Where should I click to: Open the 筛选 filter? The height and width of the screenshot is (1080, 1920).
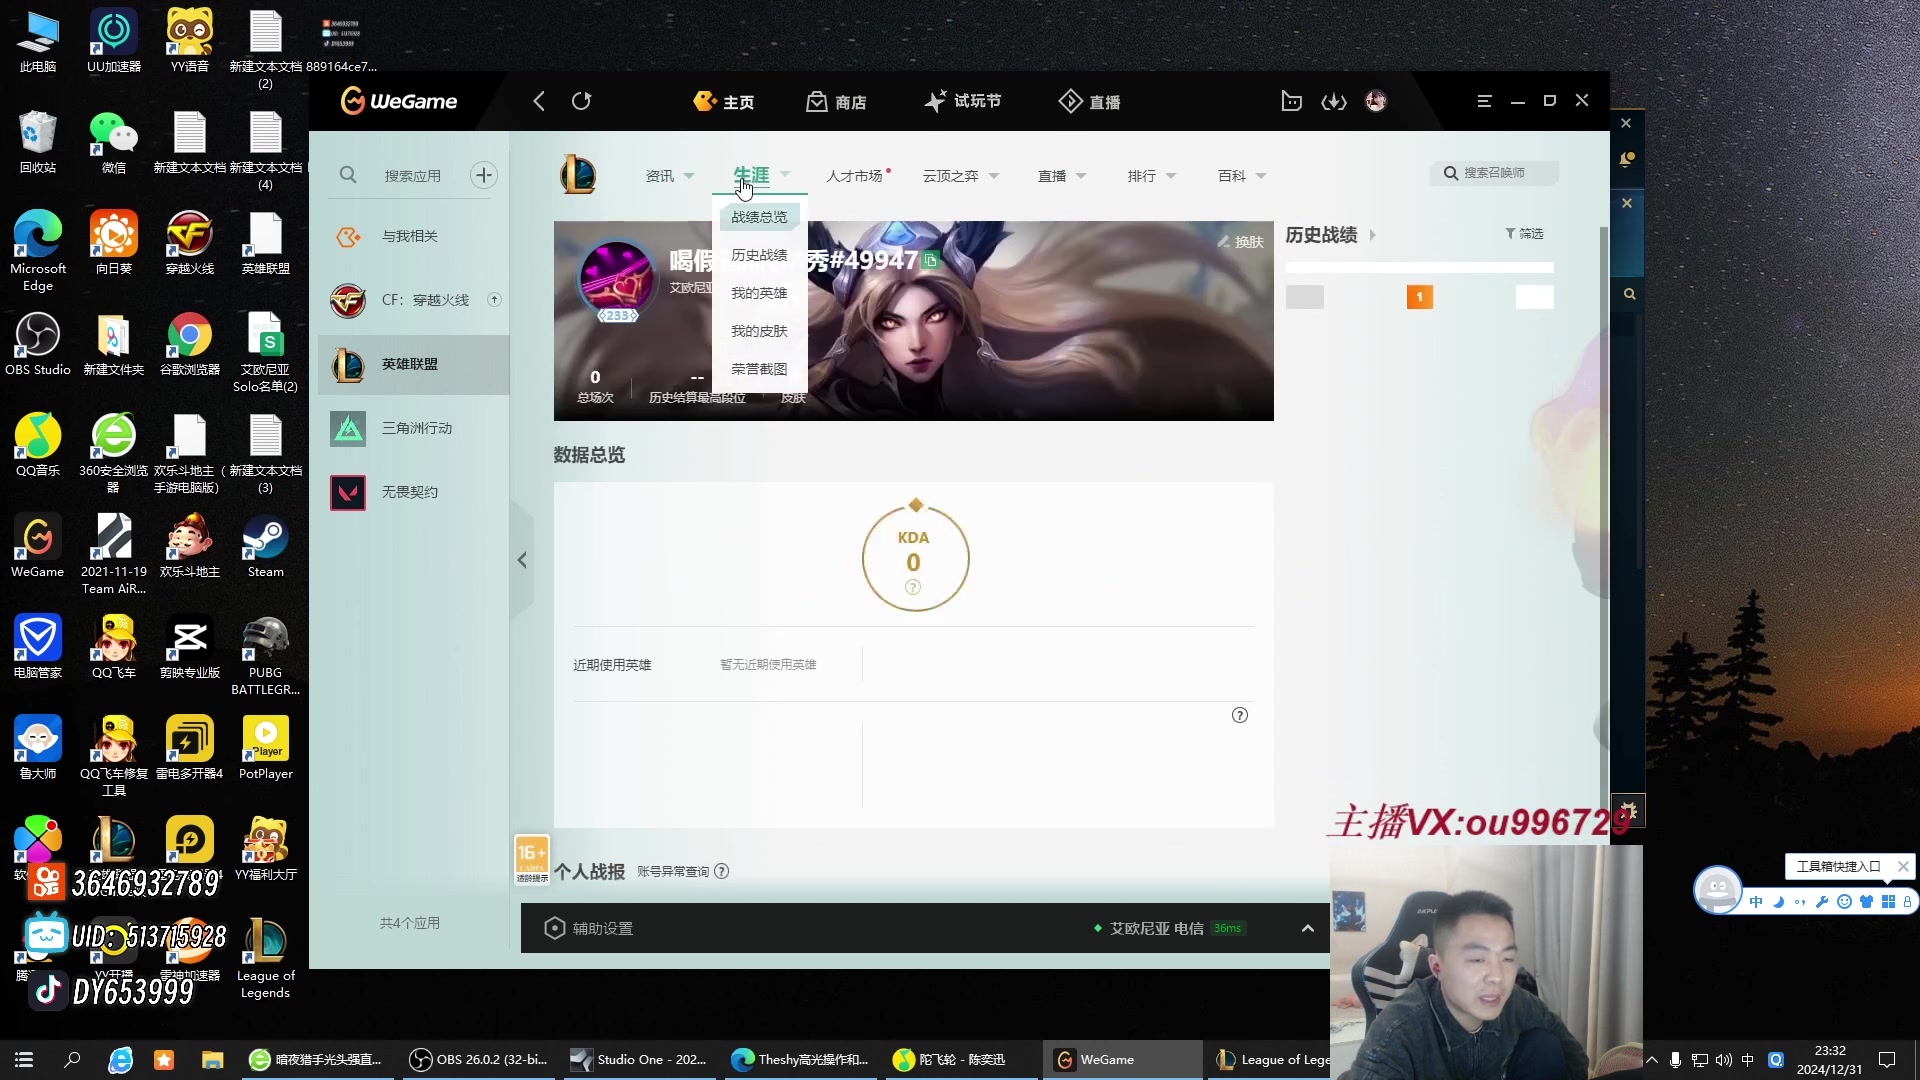1525,234
